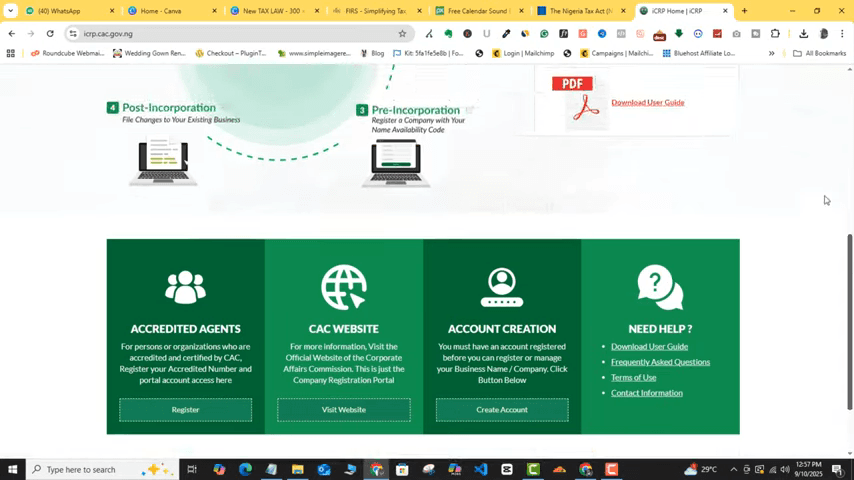Open the Chrome three-dot menu
Image resolution: width=854 pixels, height=480 pixels.
coord(842,34)
